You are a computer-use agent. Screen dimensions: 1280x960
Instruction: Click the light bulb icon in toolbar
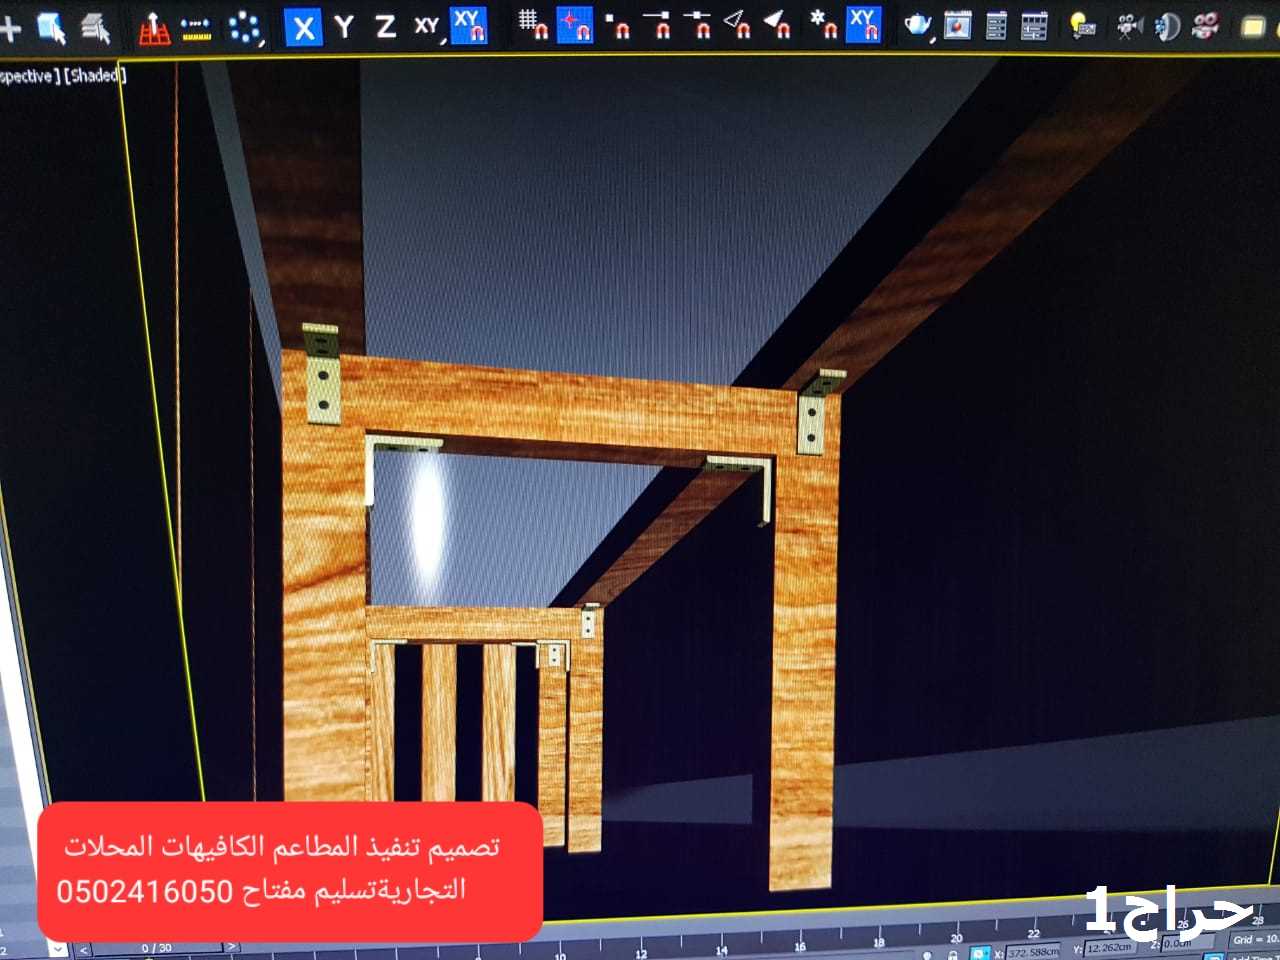pos(1081,25)
